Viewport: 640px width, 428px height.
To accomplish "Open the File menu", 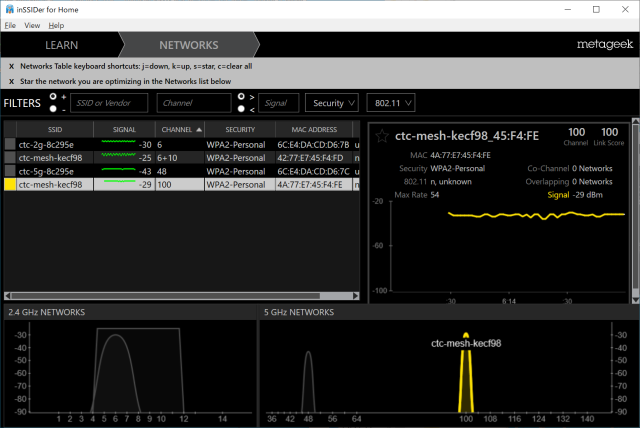I will click(10, 25).
